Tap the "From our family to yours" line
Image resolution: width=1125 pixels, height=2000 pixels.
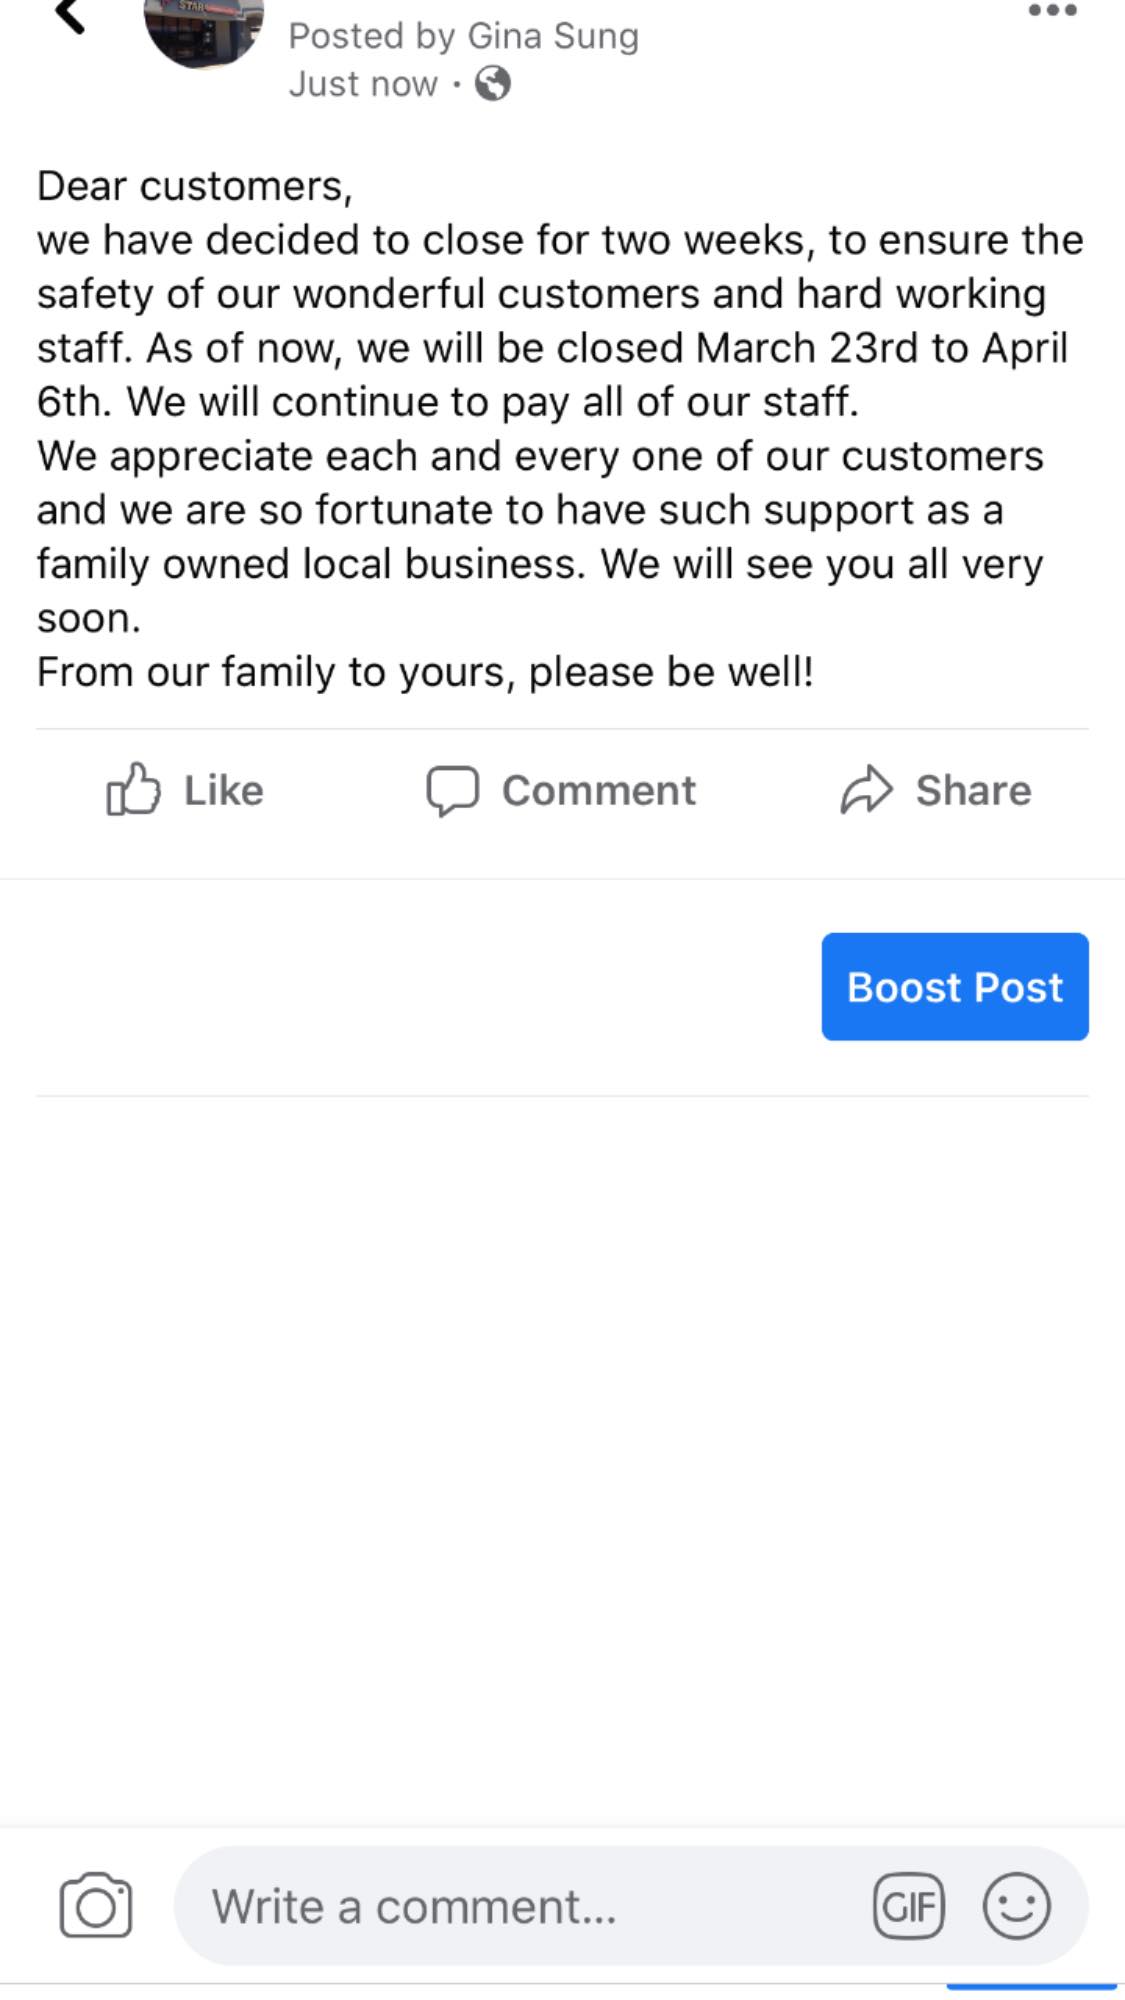pyautogui.click(x=425, y=672)
